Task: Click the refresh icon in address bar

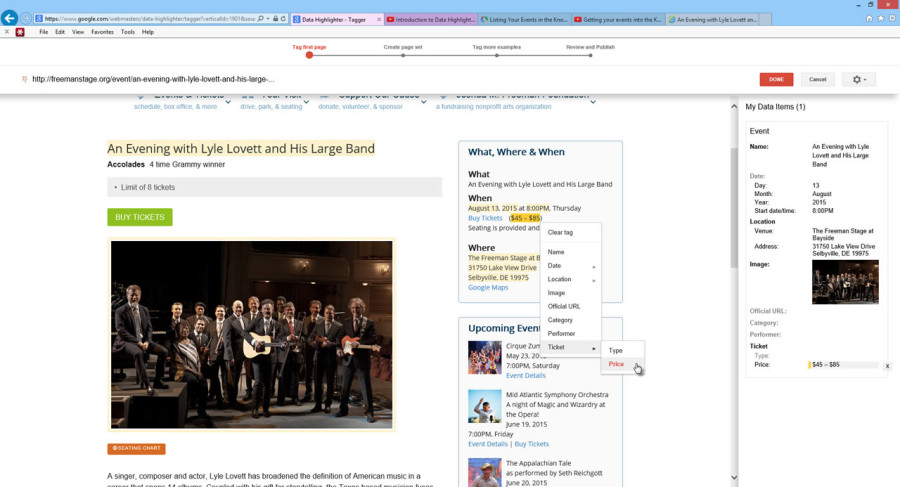Action: (x=283, y=19)
